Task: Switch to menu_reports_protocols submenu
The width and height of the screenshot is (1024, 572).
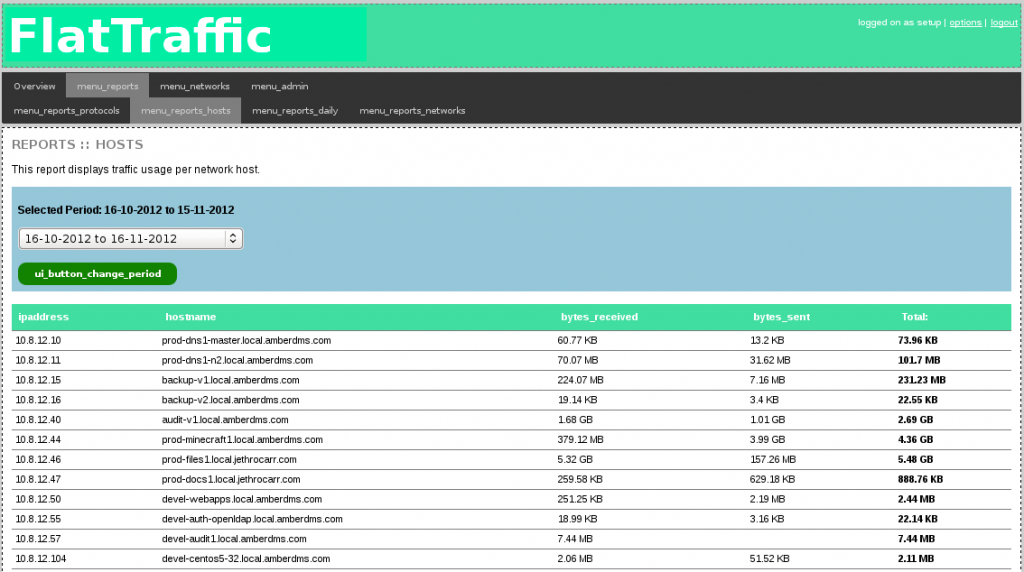Action: (67, 110)
